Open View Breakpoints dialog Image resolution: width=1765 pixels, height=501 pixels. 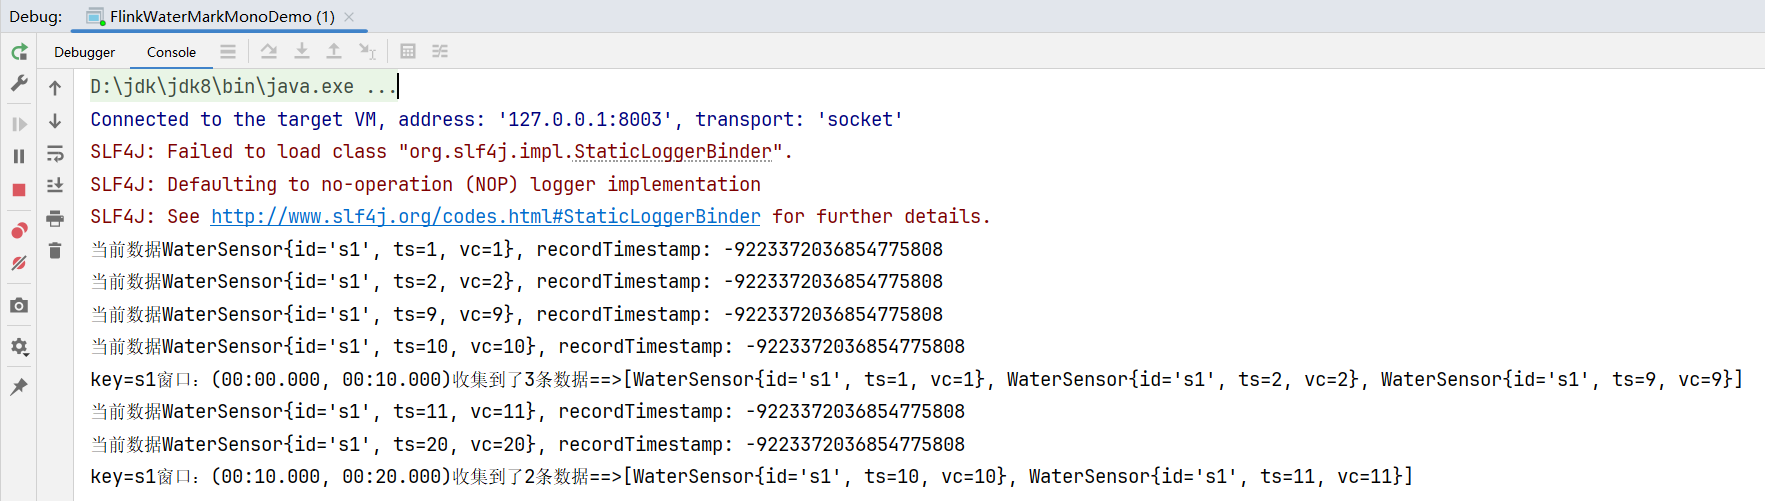point(19,231)
